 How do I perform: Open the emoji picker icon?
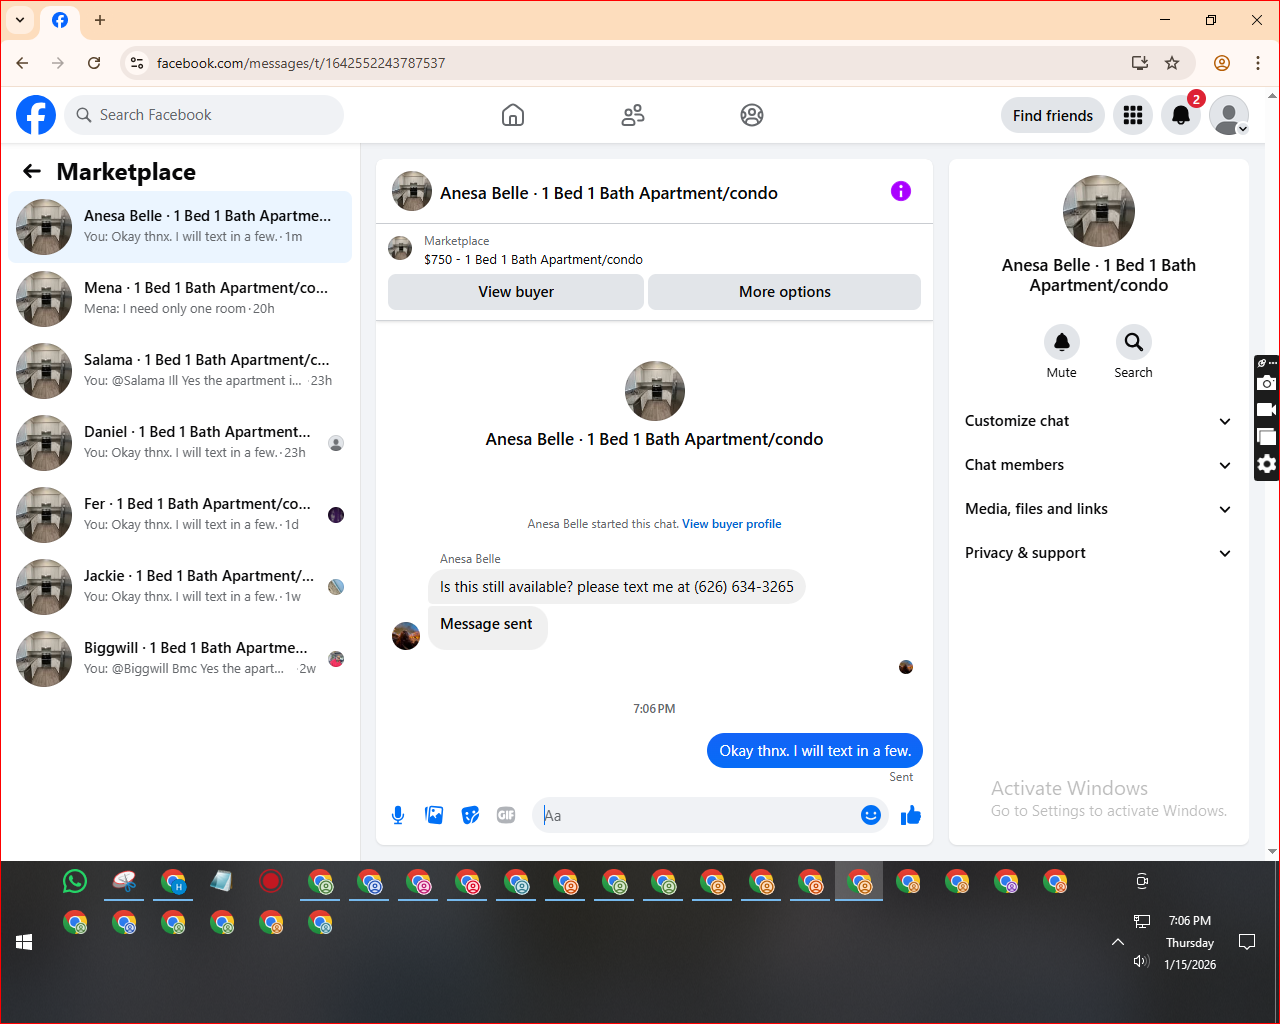[871, 815]
